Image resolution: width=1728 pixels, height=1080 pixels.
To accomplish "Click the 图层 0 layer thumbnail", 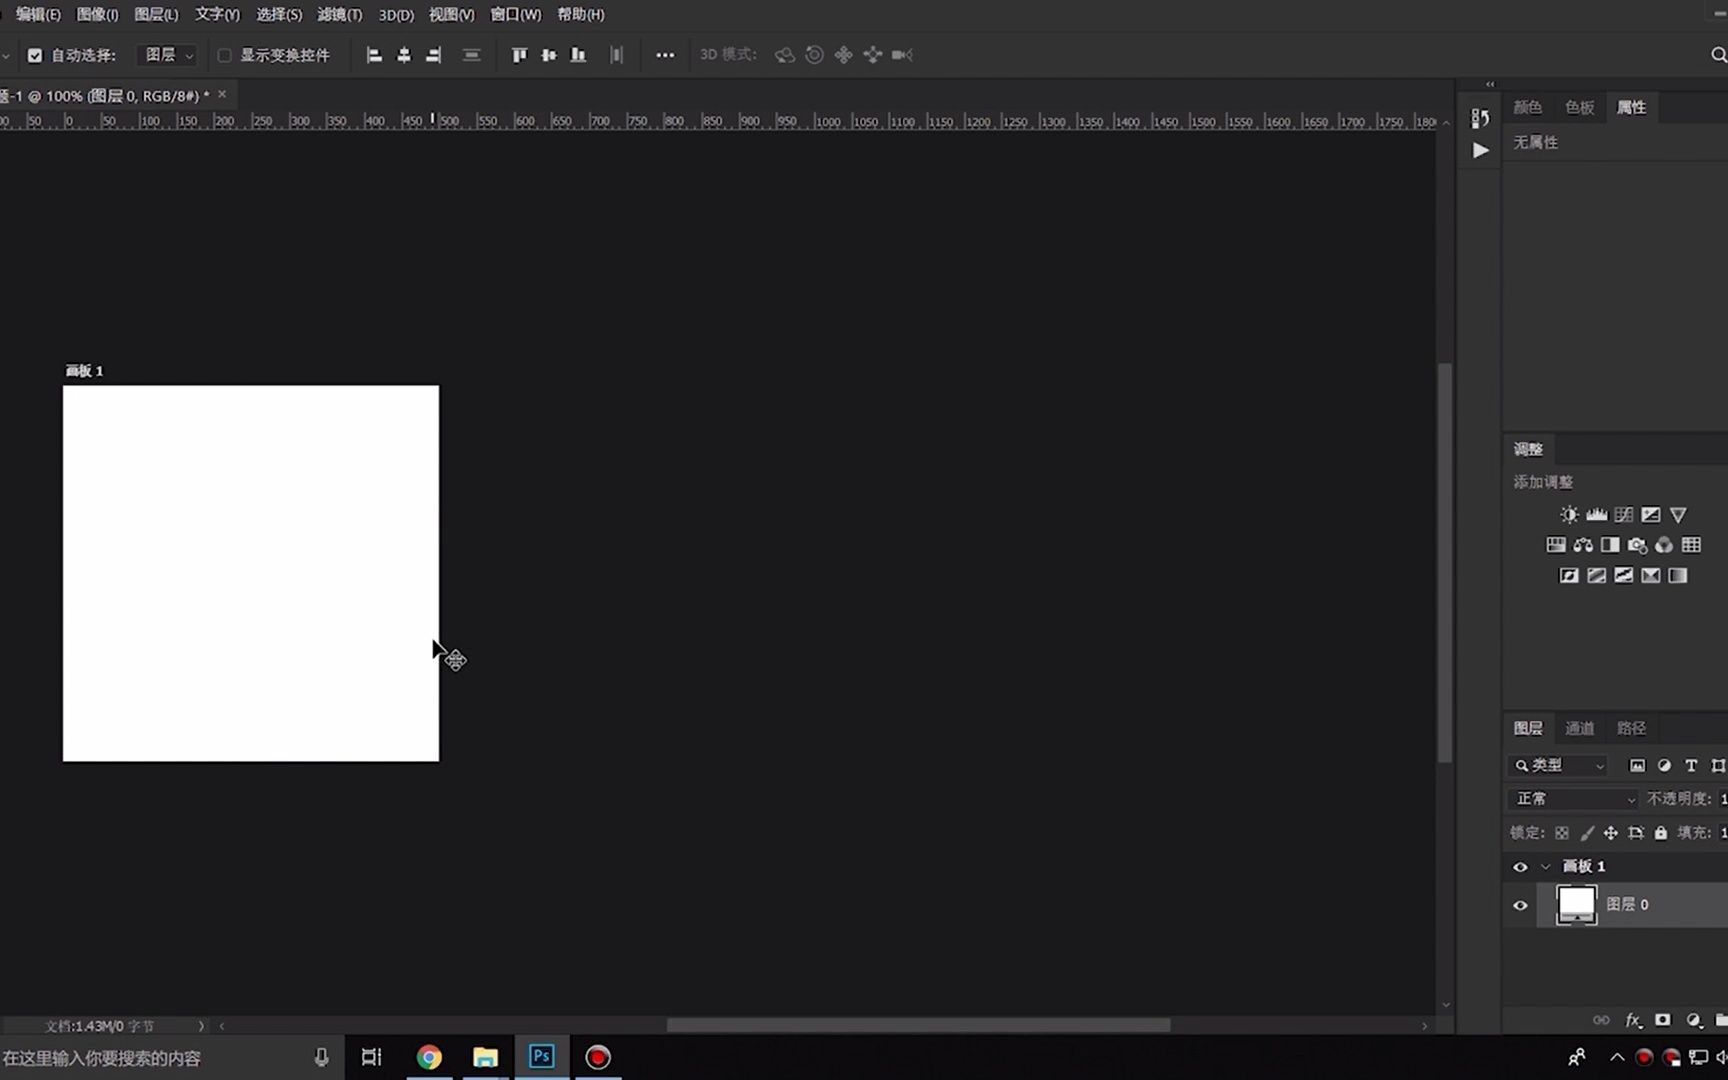I will click(1577, 904).
